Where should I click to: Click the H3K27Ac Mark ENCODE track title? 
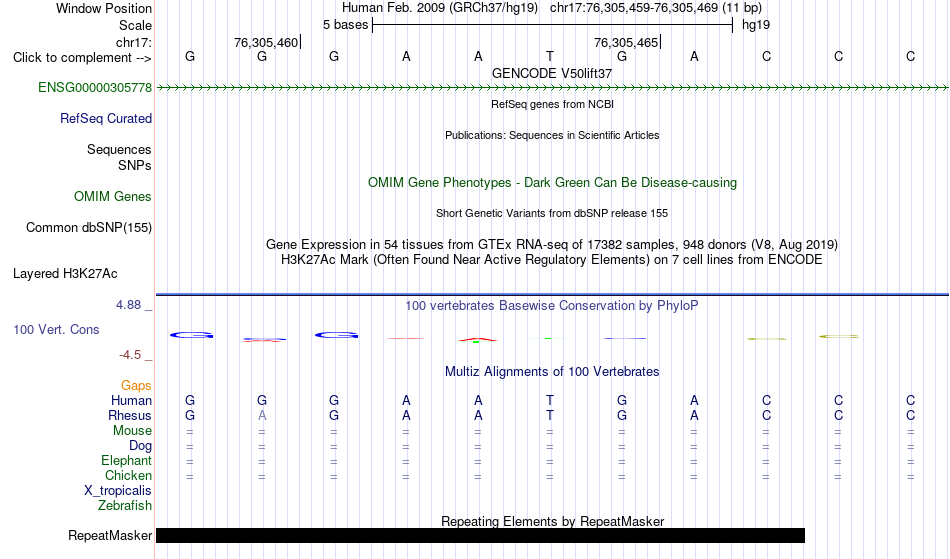point(552,260)
